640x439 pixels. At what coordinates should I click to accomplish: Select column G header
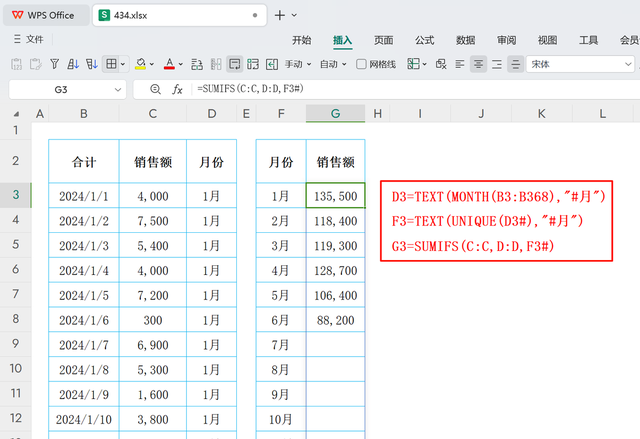336,113
